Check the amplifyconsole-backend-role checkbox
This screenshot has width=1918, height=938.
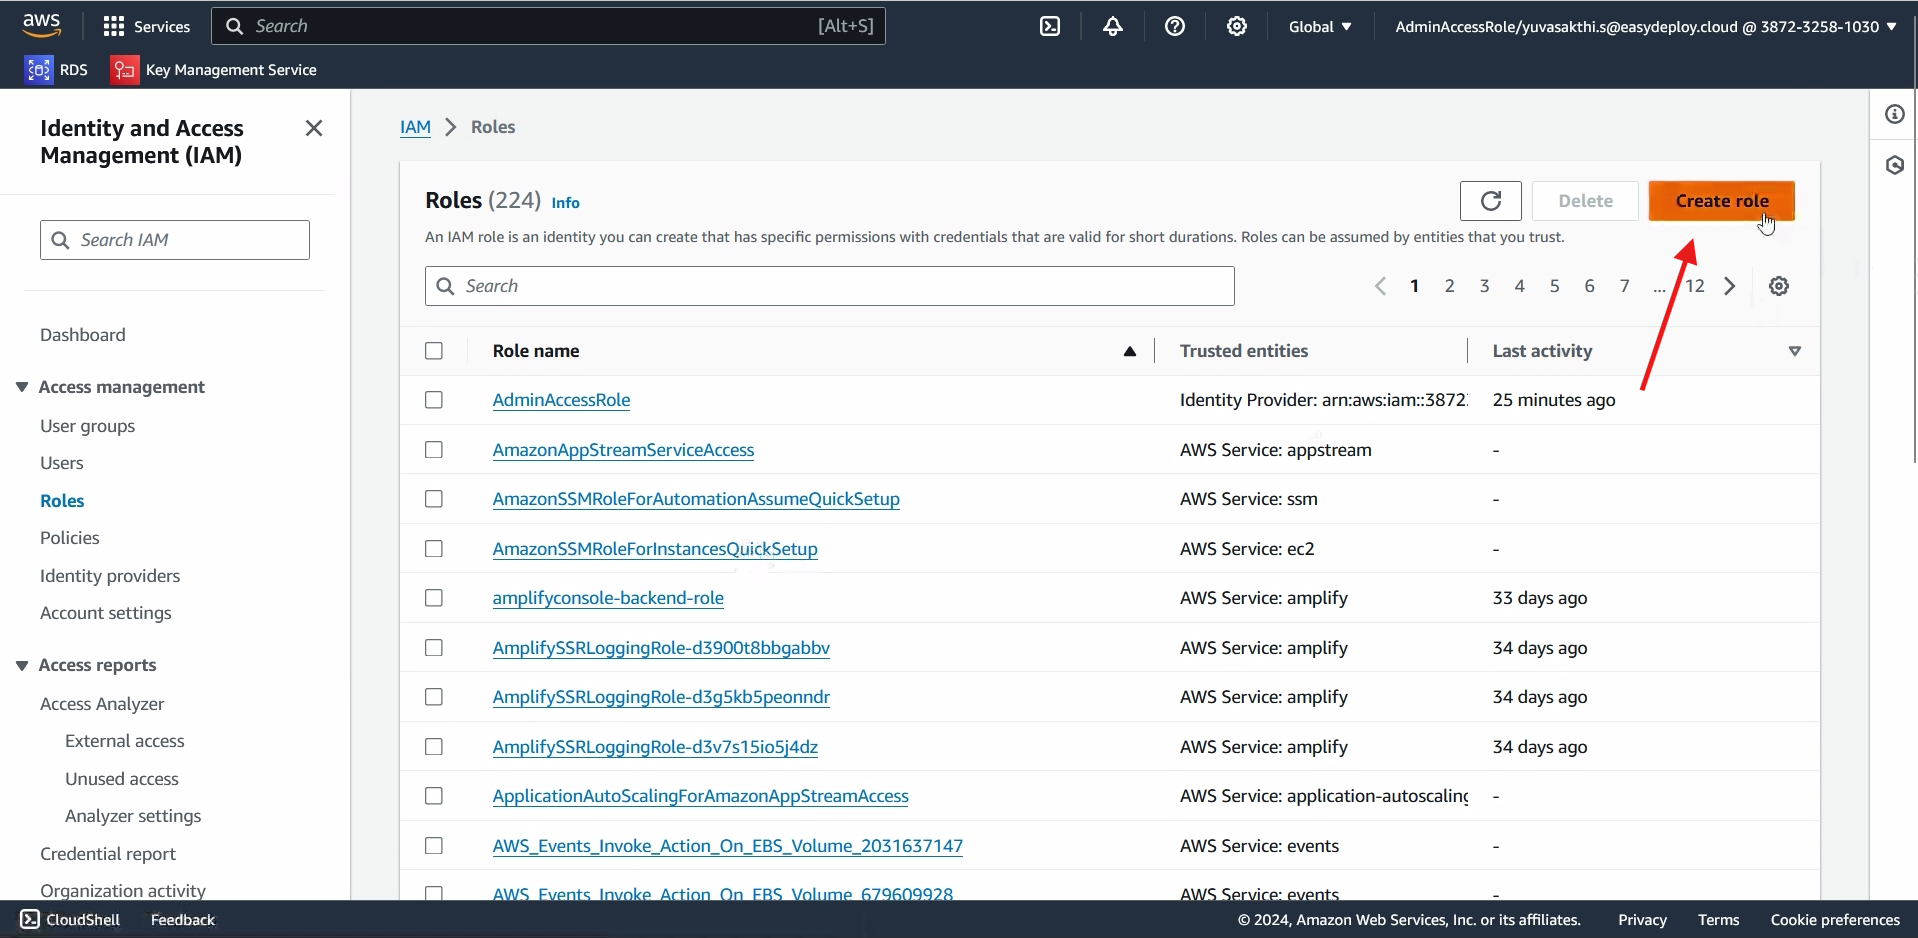tap(434, 598)
